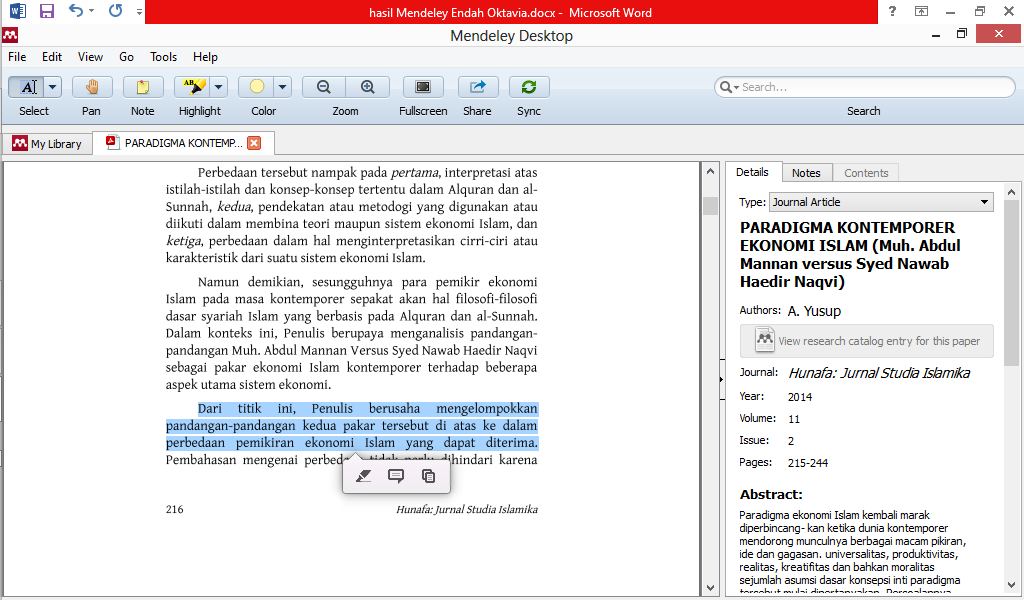Switch to the My Library tab
This screenshot has width=1024, height=600.
(47, 144)
